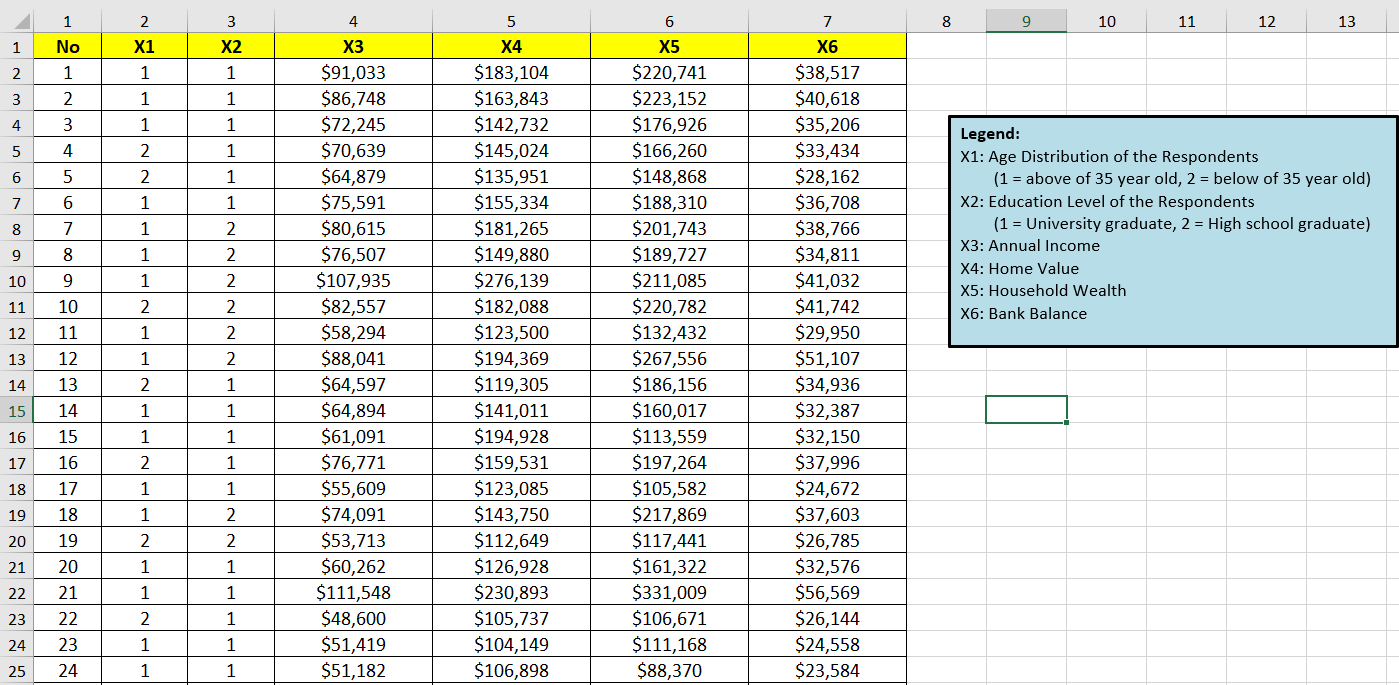The width and height of the screenshot is (1399, 685).
Task: Select cell with $141,011
Action: [511, 410]
